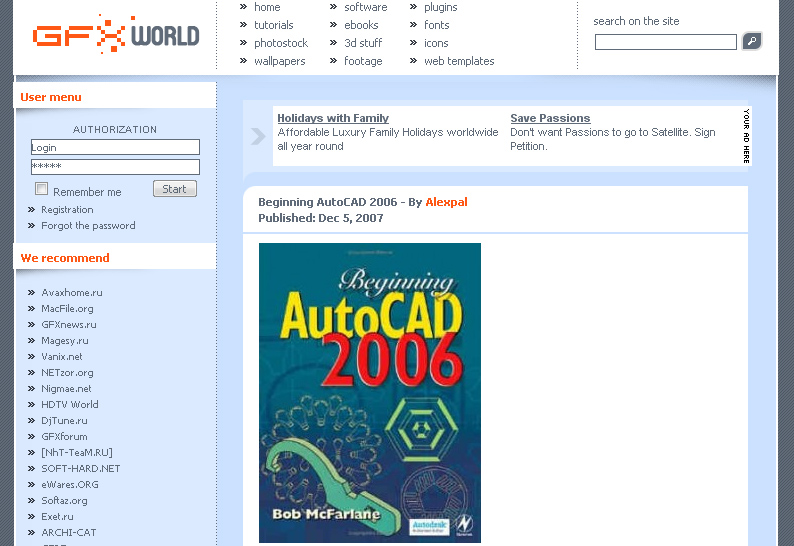Click arrow bullet beside Registration
Image resolution: width=794 pixels, height=546 pixels.
point(32,210)
